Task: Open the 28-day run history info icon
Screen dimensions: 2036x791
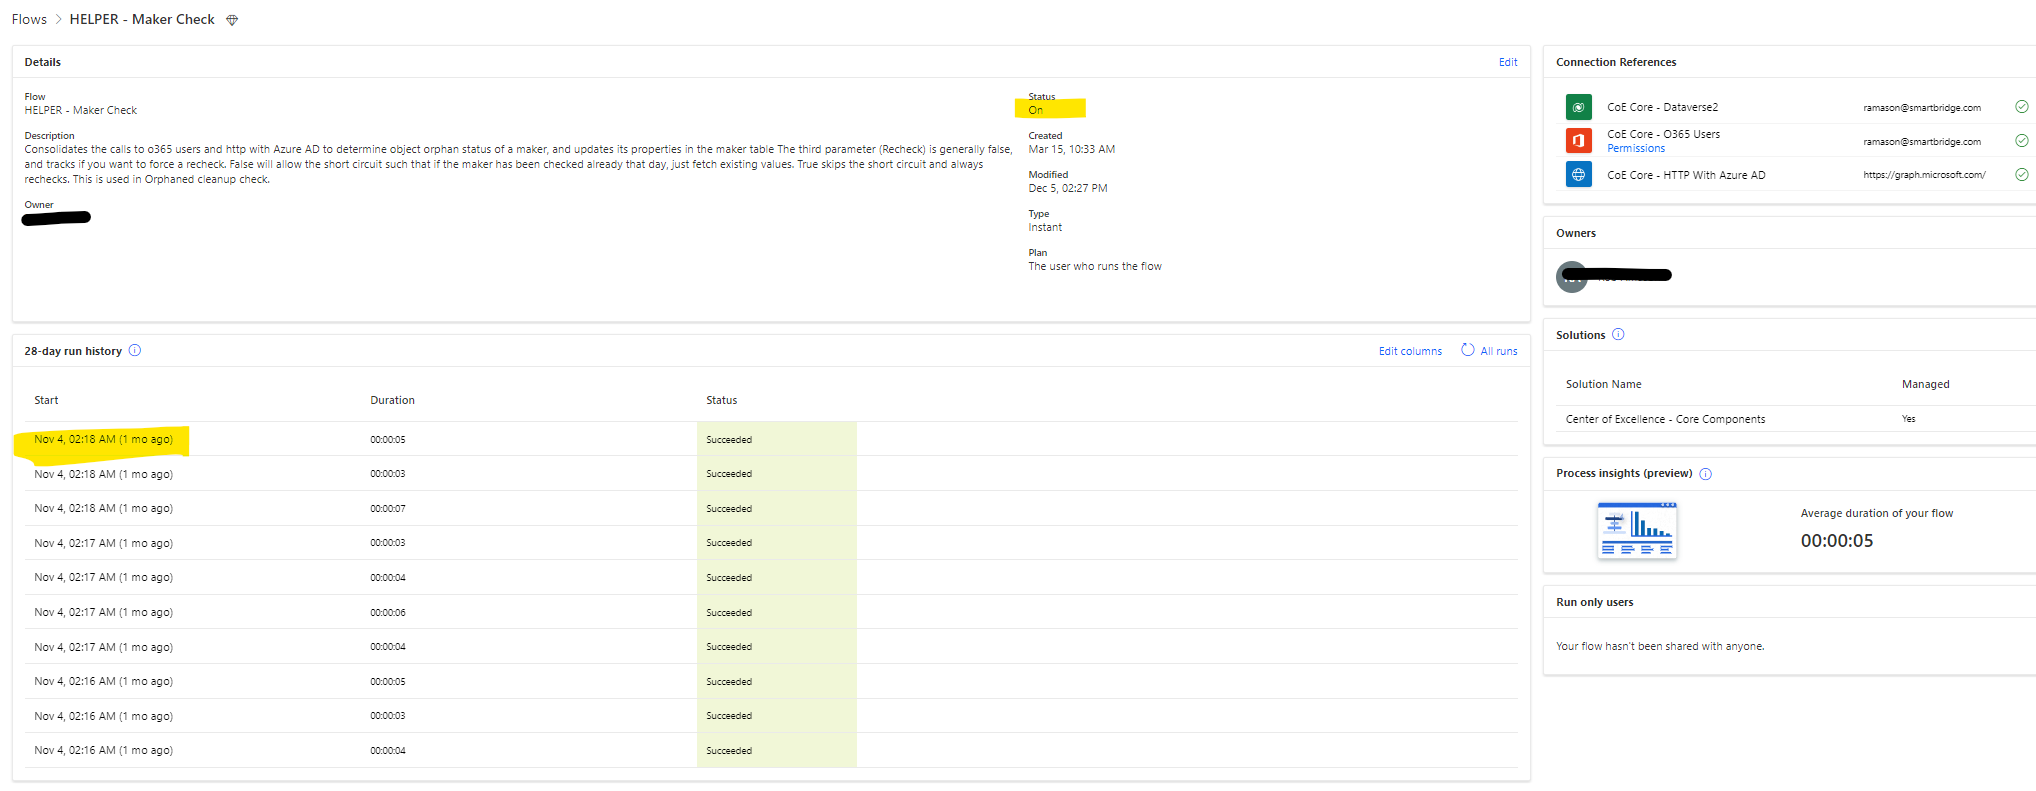Action: 135,351
